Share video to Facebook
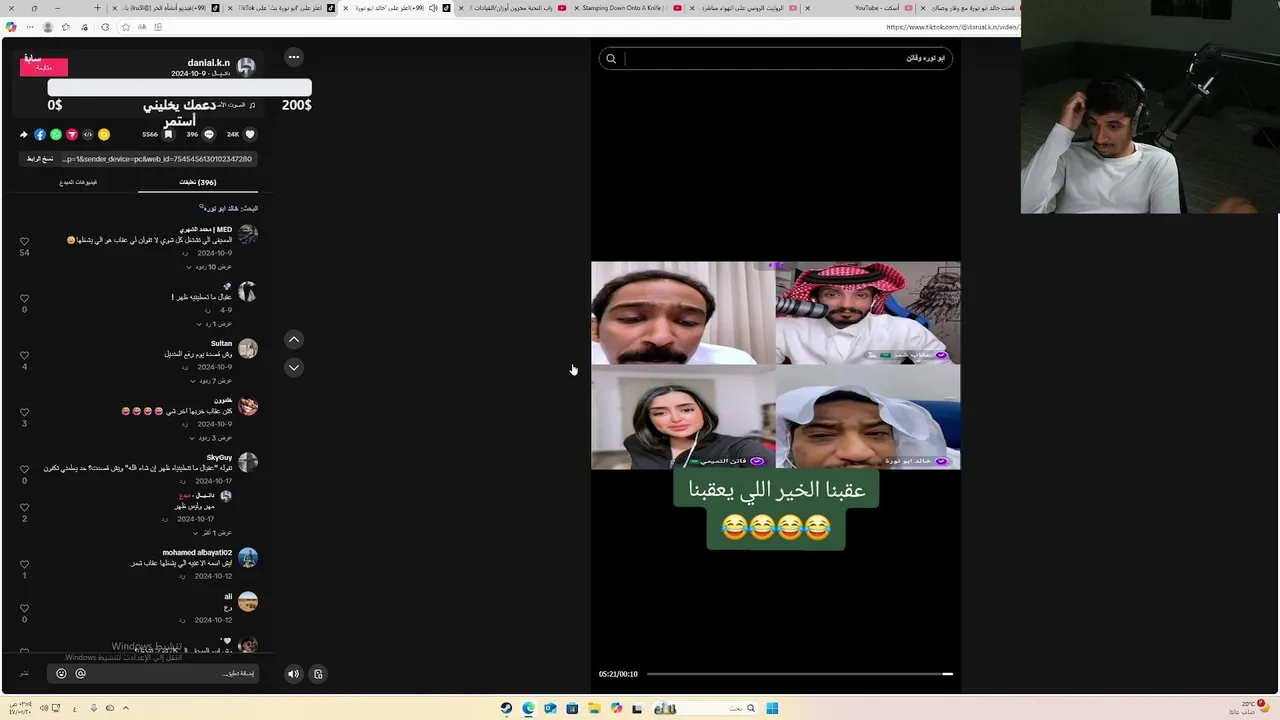The height and width of the screenshot is (720, 1280). [x=40, y=134]
